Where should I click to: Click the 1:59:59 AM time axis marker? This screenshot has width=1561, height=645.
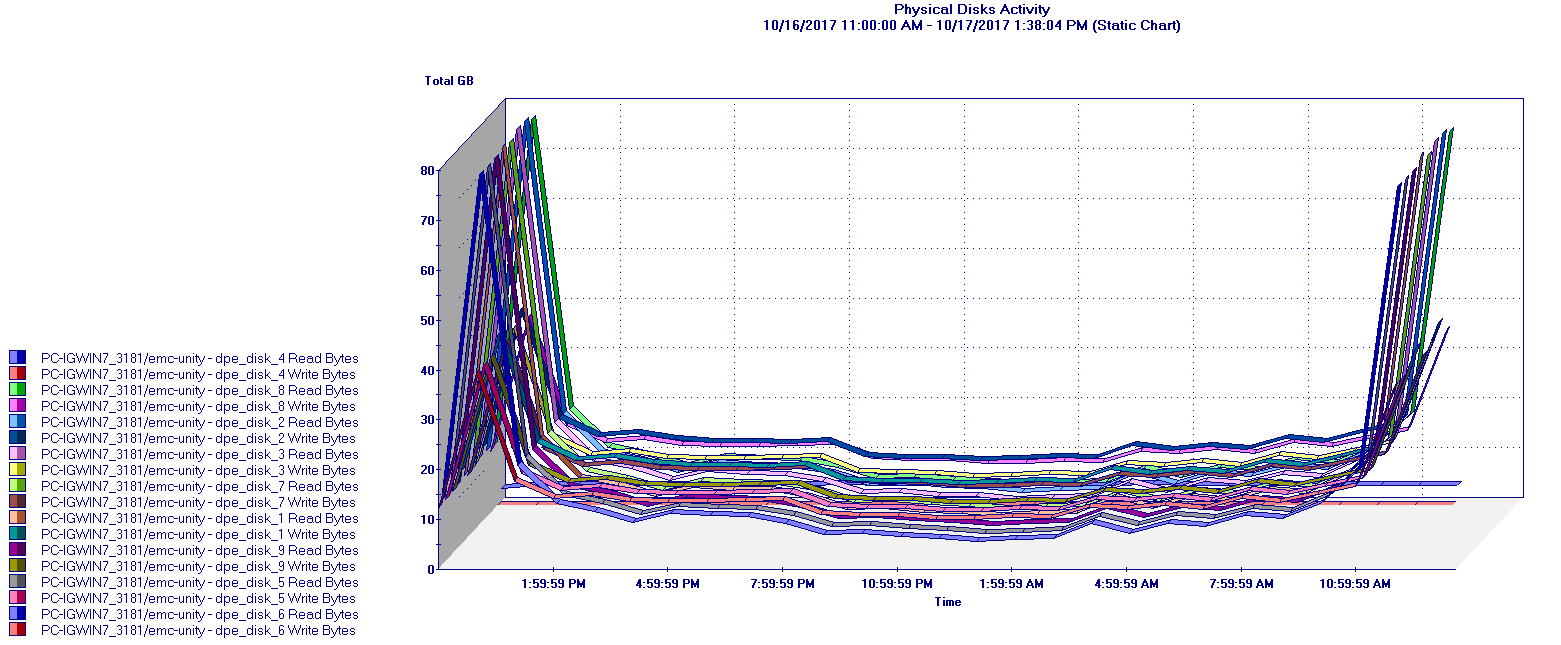tap(1012, 583)
